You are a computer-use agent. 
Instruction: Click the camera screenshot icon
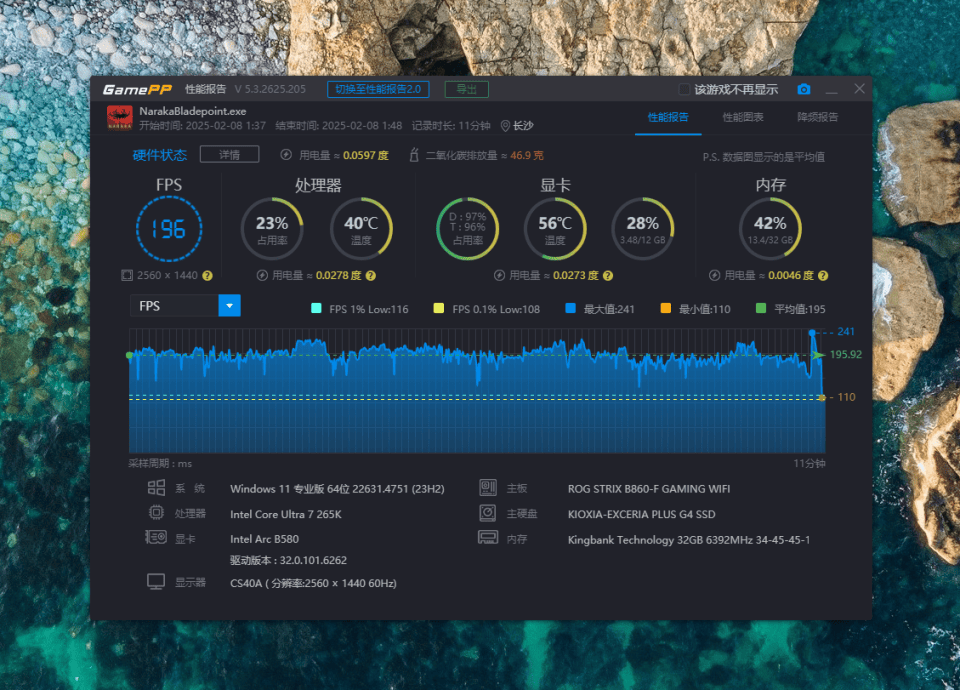pyautogui.click(x=804, y=89)
